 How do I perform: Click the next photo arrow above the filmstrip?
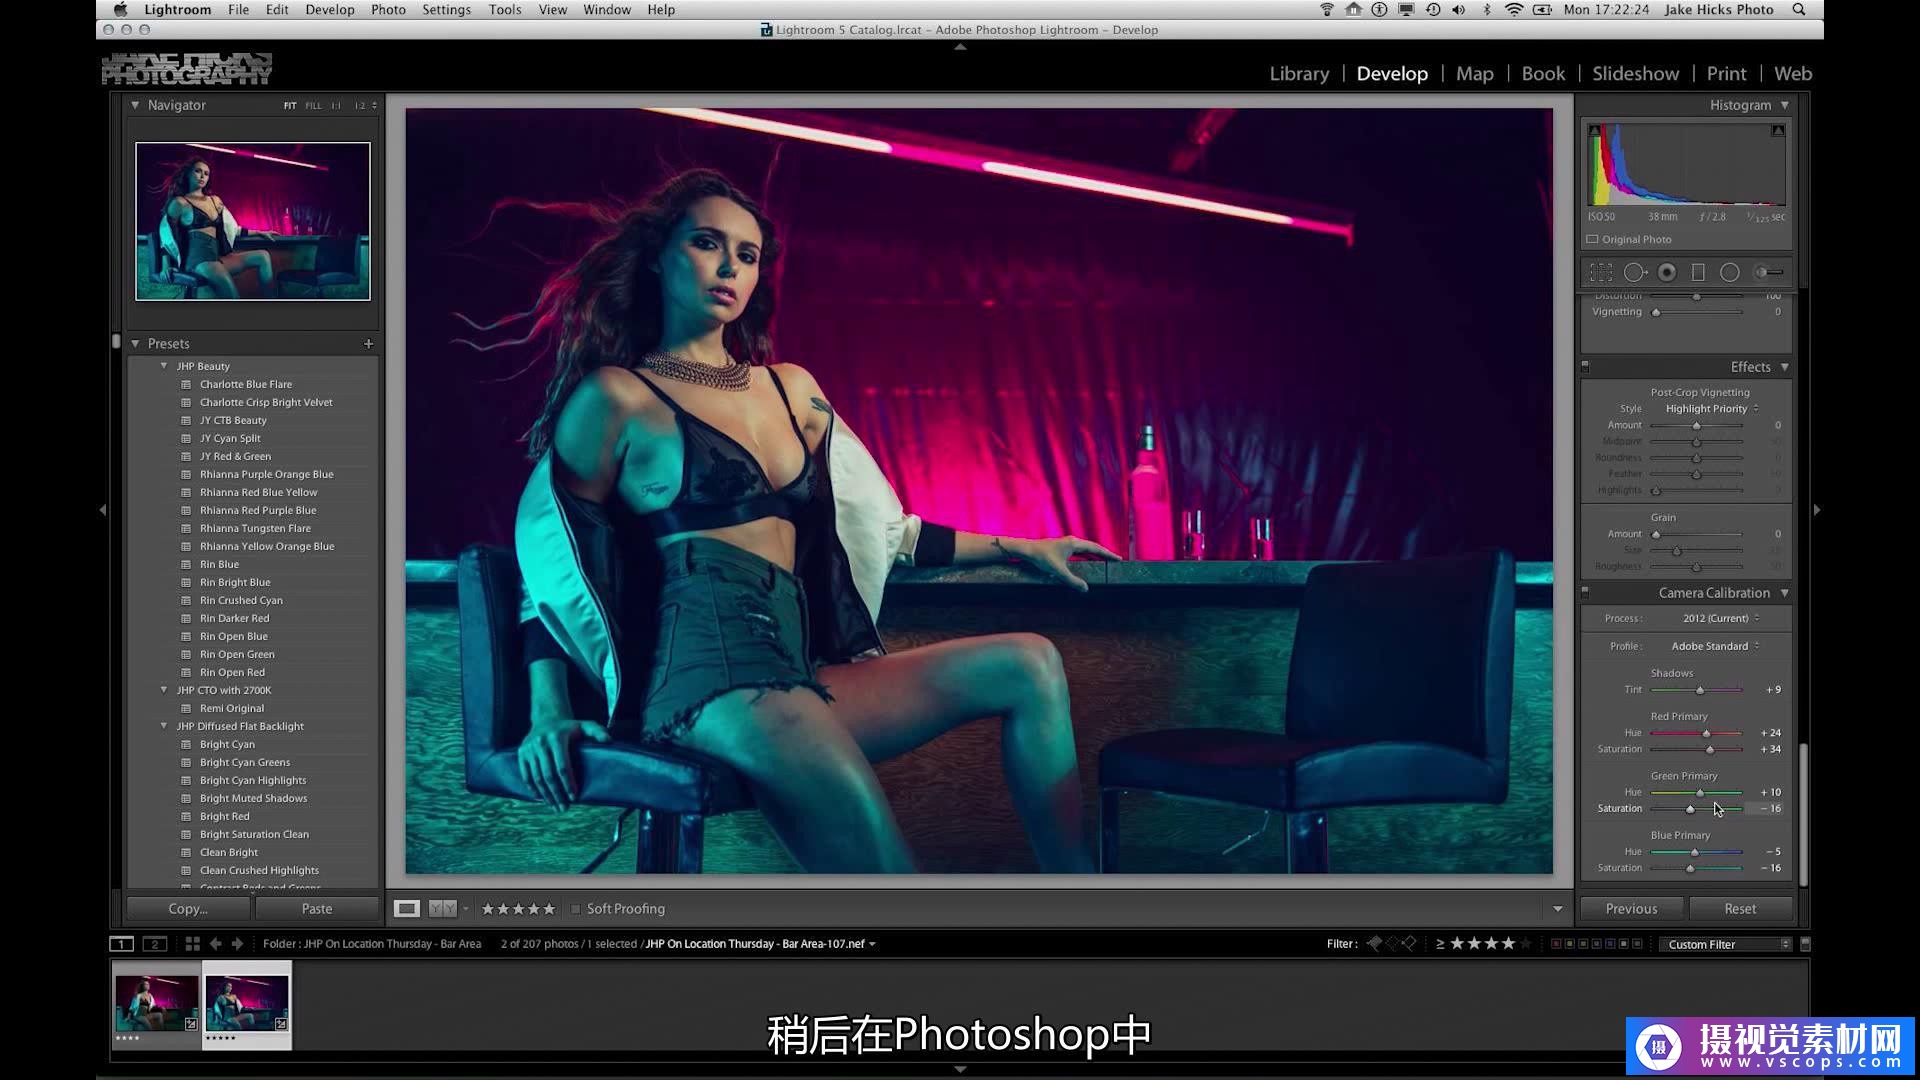237,943
